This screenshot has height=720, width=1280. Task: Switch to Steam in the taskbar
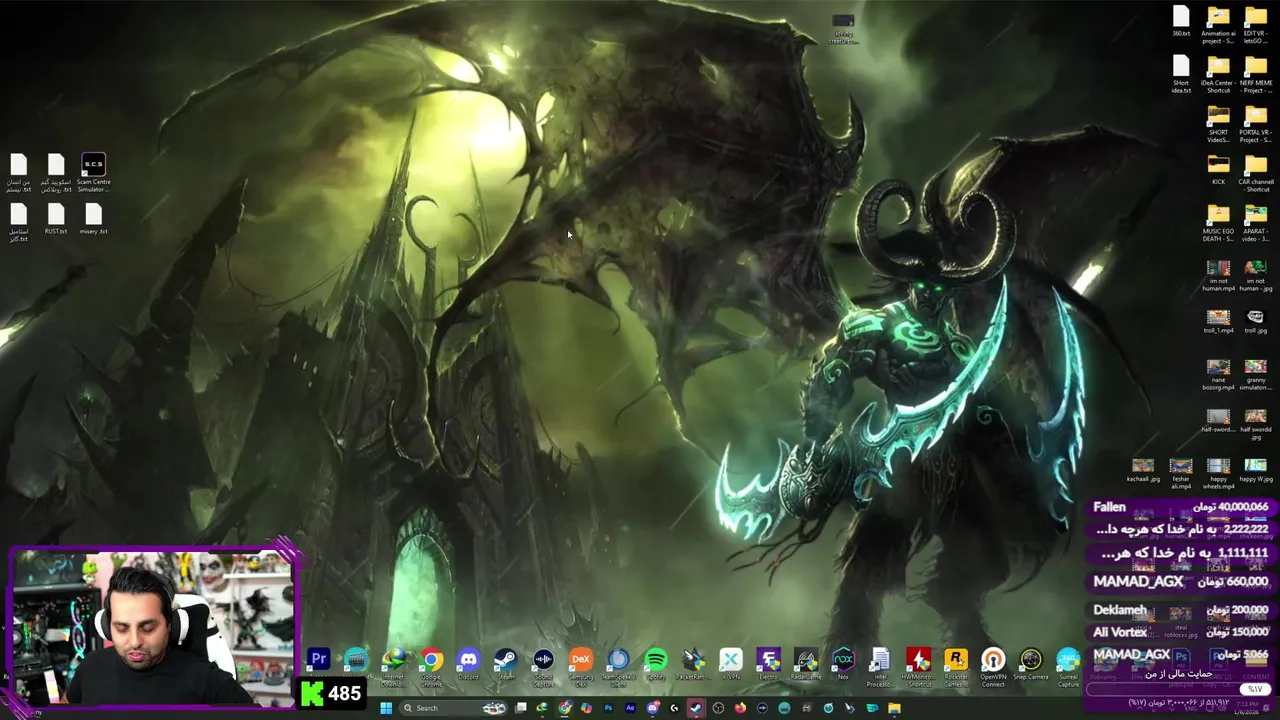(696, 708)
